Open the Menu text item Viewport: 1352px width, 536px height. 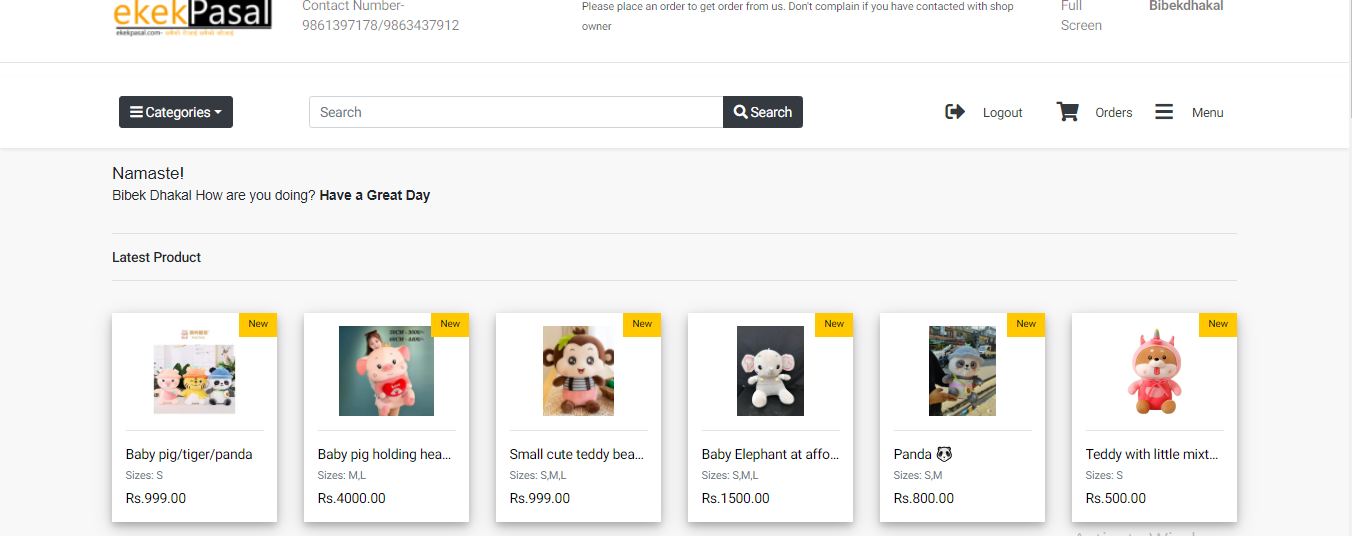[x=1207, y=113]
